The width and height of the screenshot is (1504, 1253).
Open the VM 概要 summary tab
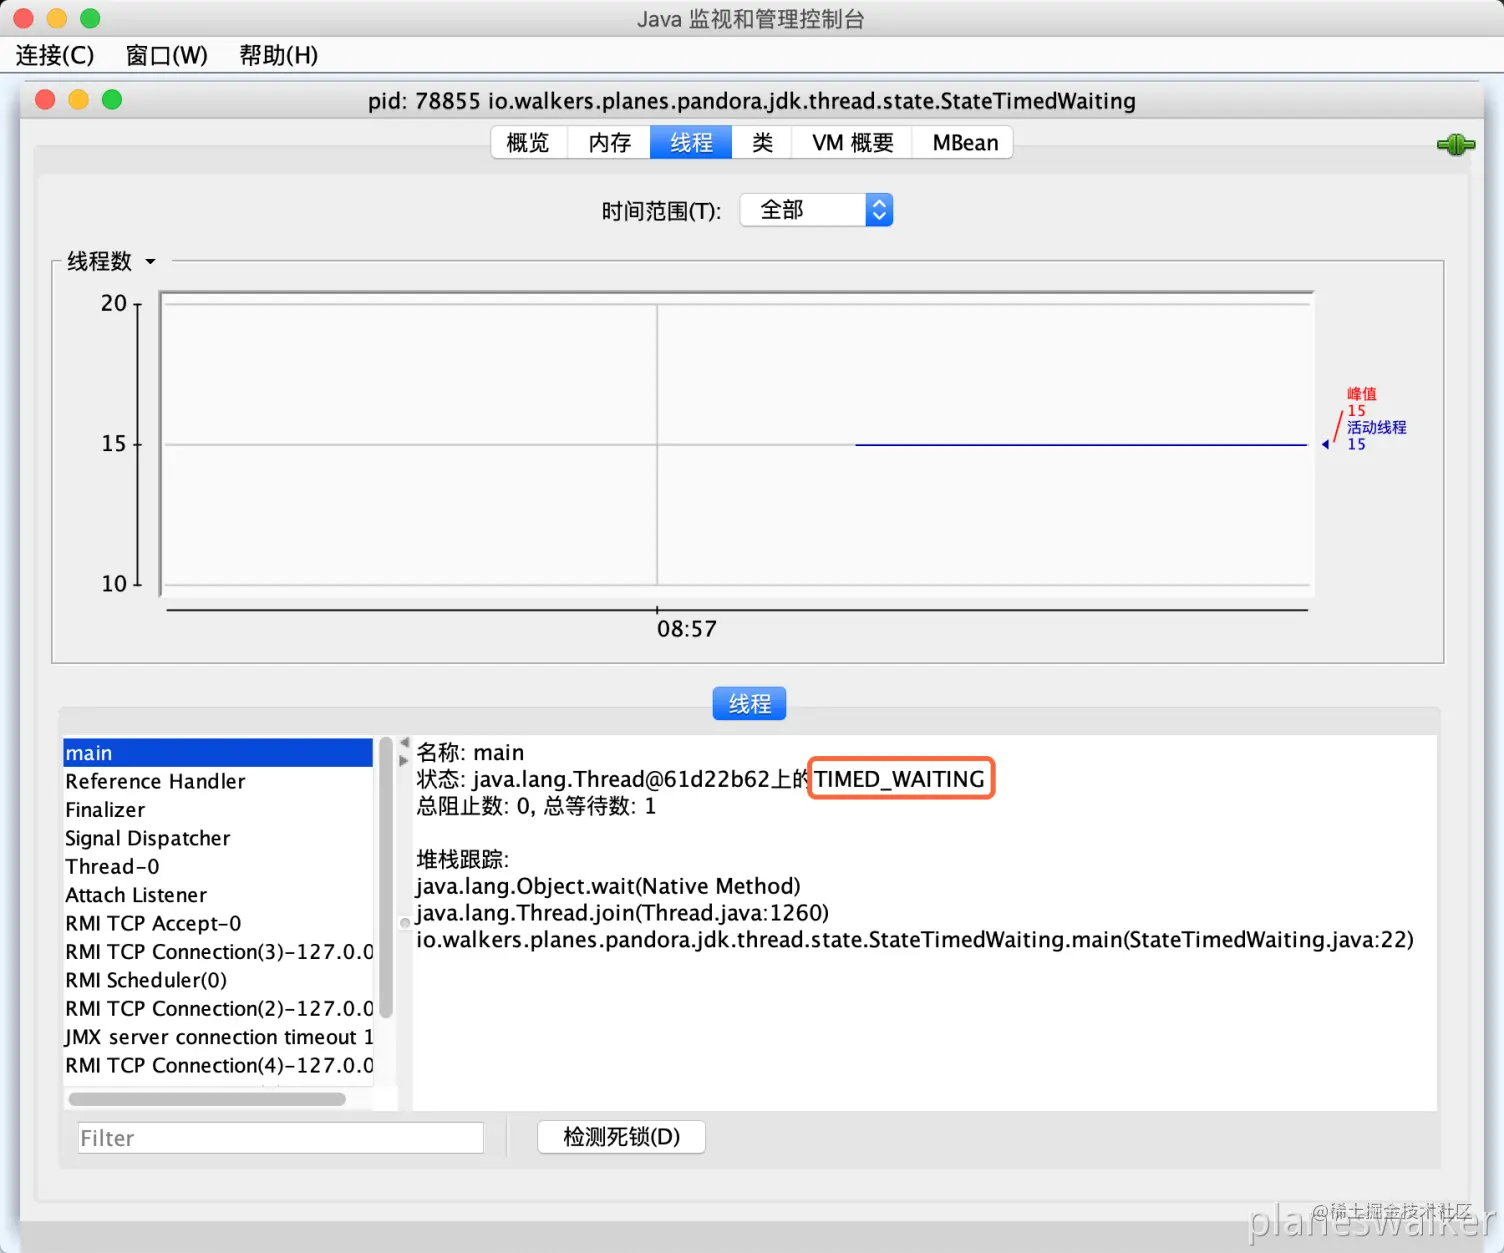[851, 142]
